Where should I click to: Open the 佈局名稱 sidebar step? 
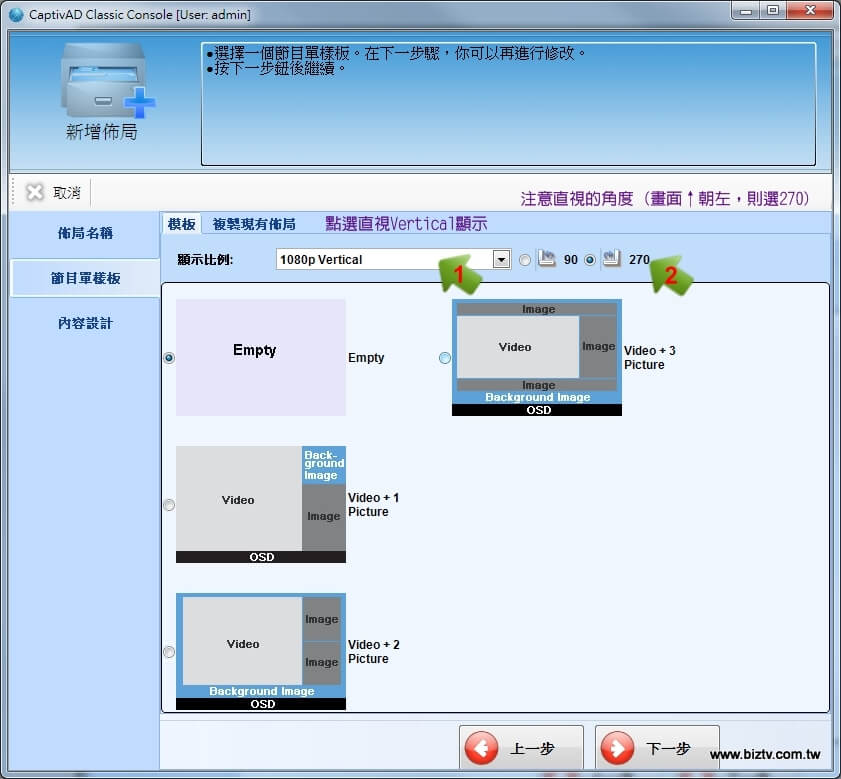(85, 233)
